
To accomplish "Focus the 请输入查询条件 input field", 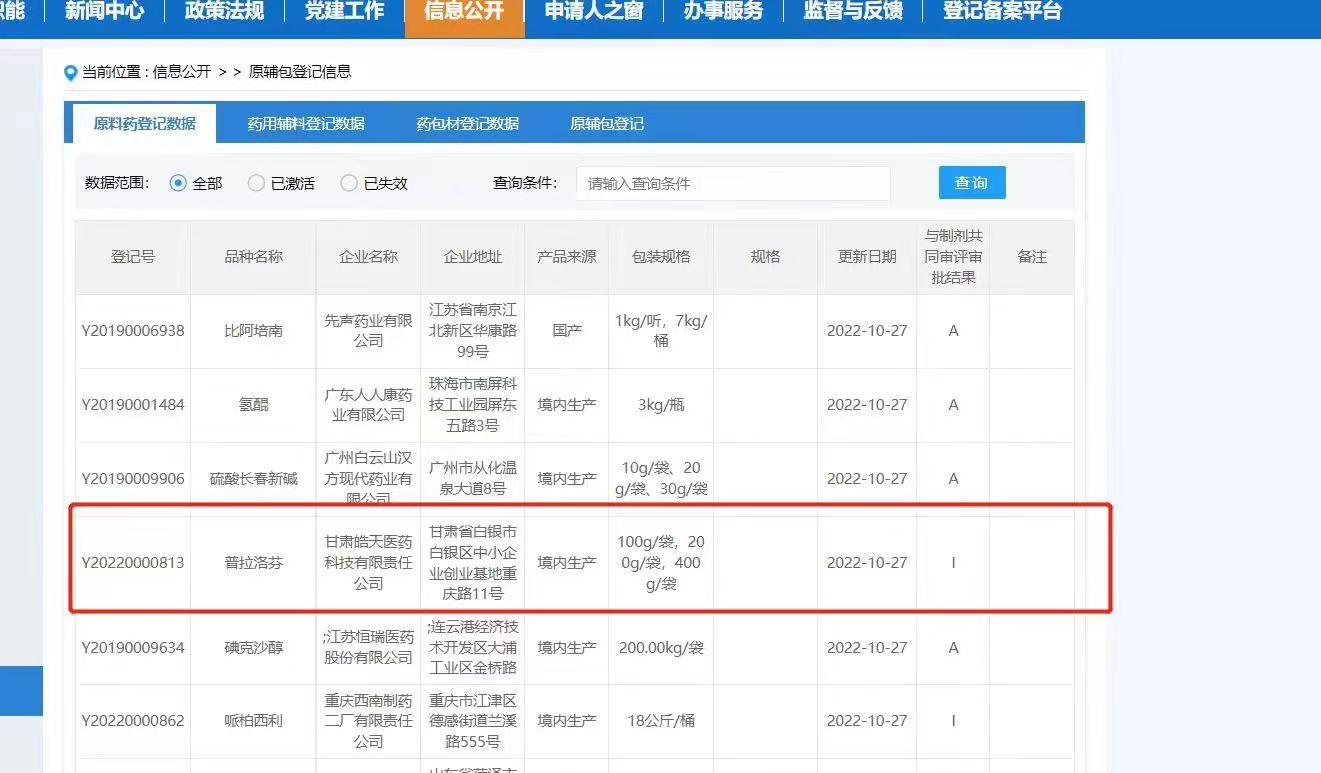I will [x=732, y=183].
